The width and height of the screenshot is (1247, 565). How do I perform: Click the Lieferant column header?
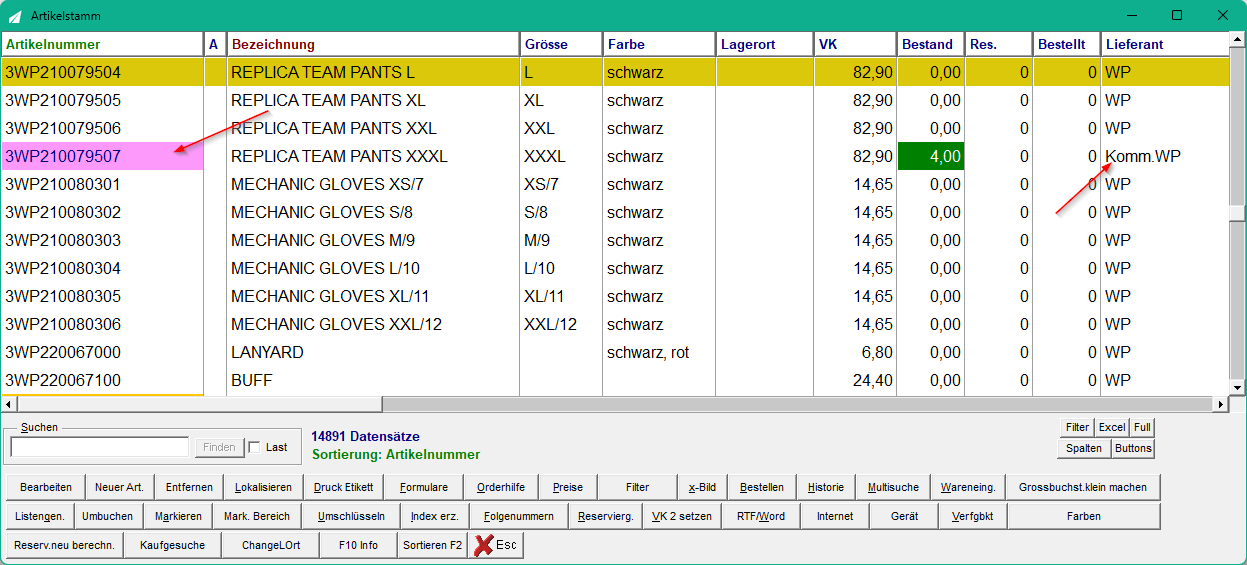(x=1165, y=44)
